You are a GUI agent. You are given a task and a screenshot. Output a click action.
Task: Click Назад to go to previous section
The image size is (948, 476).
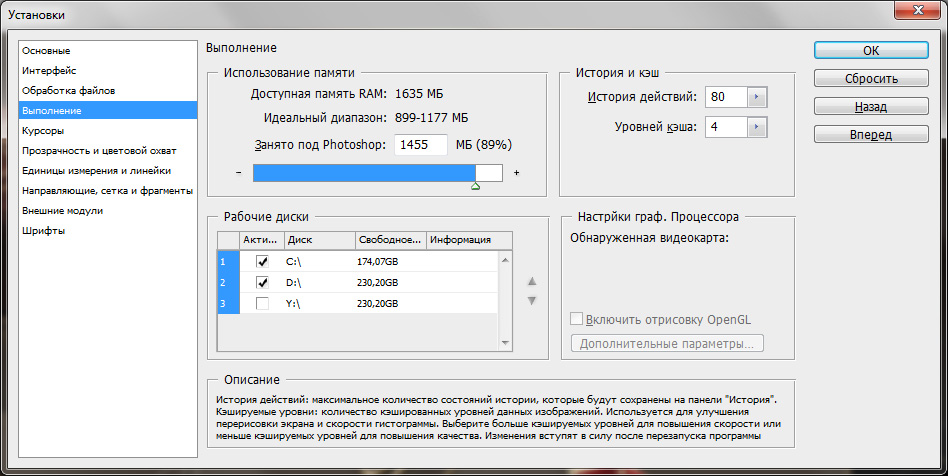[871, 106]
